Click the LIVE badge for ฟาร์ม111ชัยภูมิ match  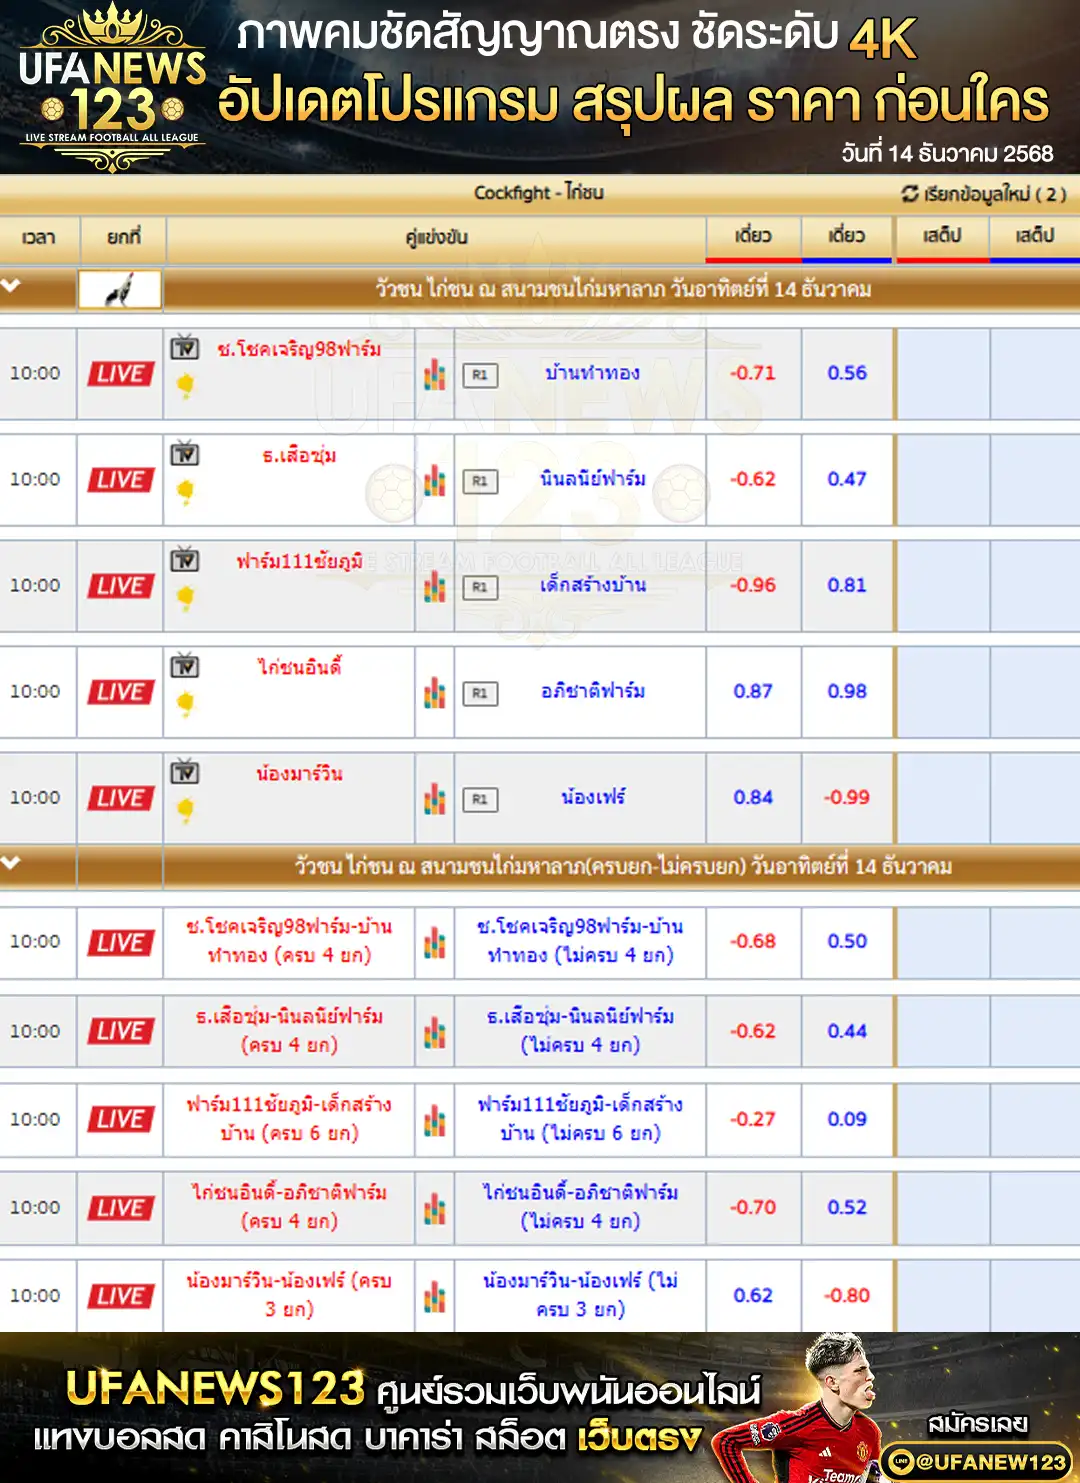tap(120, 586)
